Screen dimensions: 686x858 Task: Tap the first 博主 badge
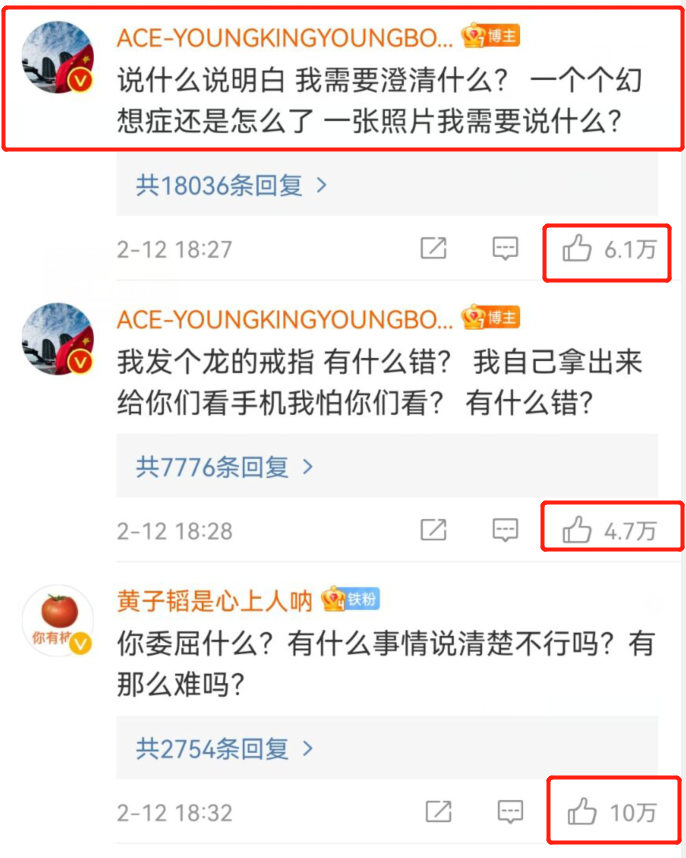pyautogui.click(x=491, y=36)
